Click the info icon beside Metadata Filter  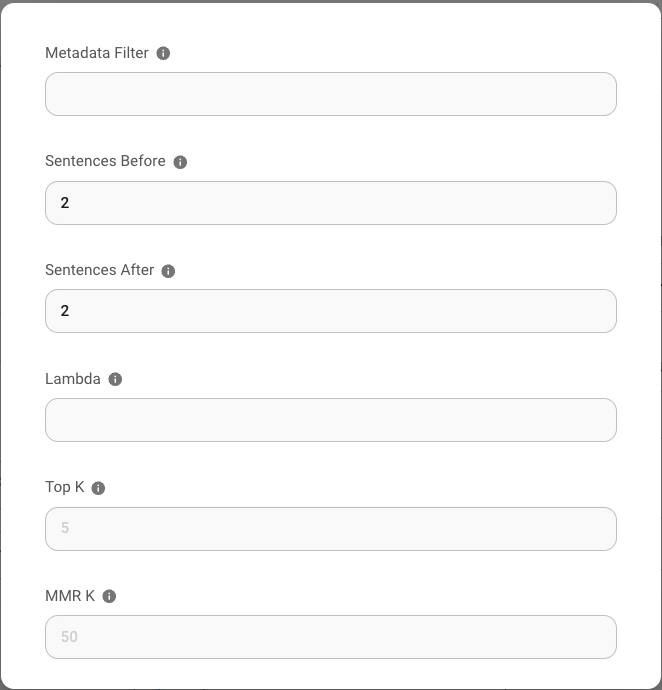click(x=164, y=53)
